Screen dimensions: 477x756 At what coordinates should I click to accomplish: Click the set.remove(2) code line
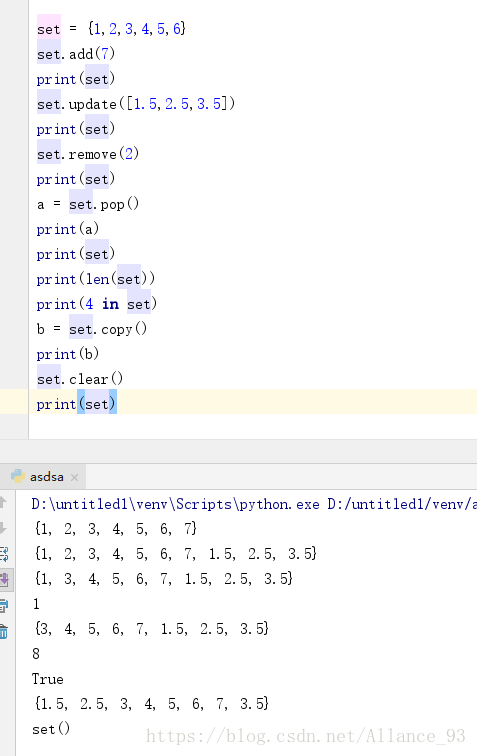pyautogui.click(x=88, y=154)
